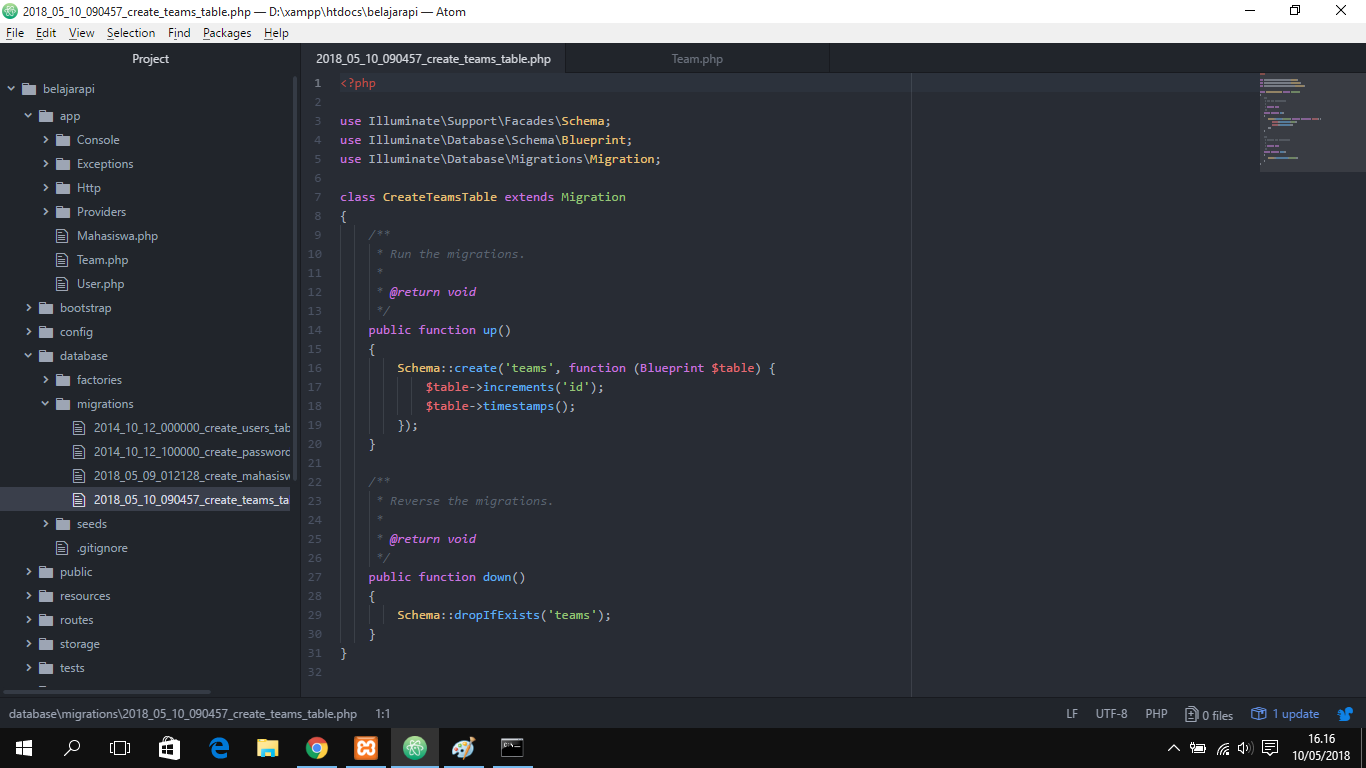Open Paint from the taskbar
Screen dimensions: 1366x768
click(463, 748)
